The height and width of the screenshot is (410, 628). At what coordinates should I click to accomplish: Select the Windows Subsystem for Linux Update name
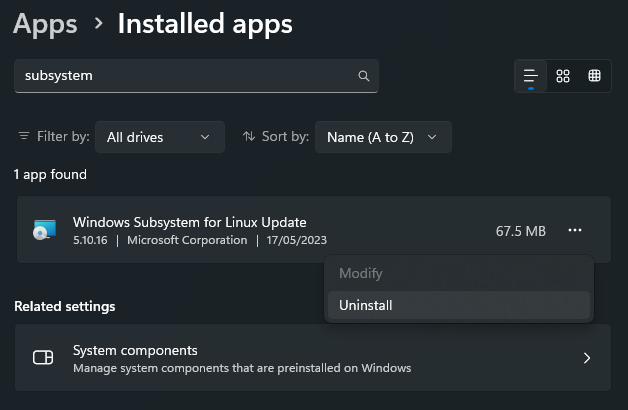click(x=190, y=222)
